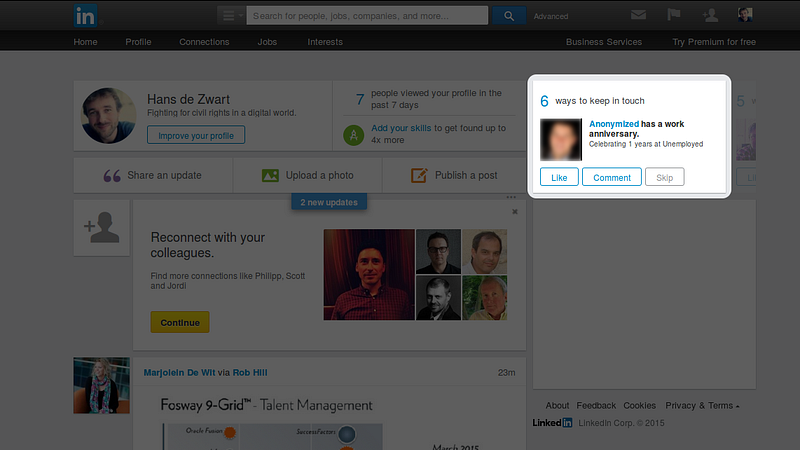This screenshot has width=800, height=450.
Task: Click the magnifier search button
Action: tap(509, 16)
